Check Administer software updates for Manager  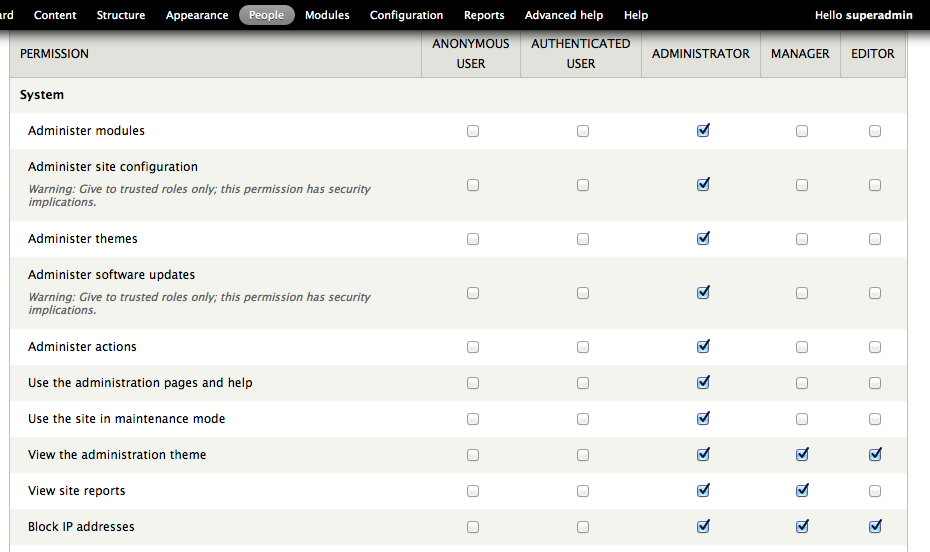(802, 293)
